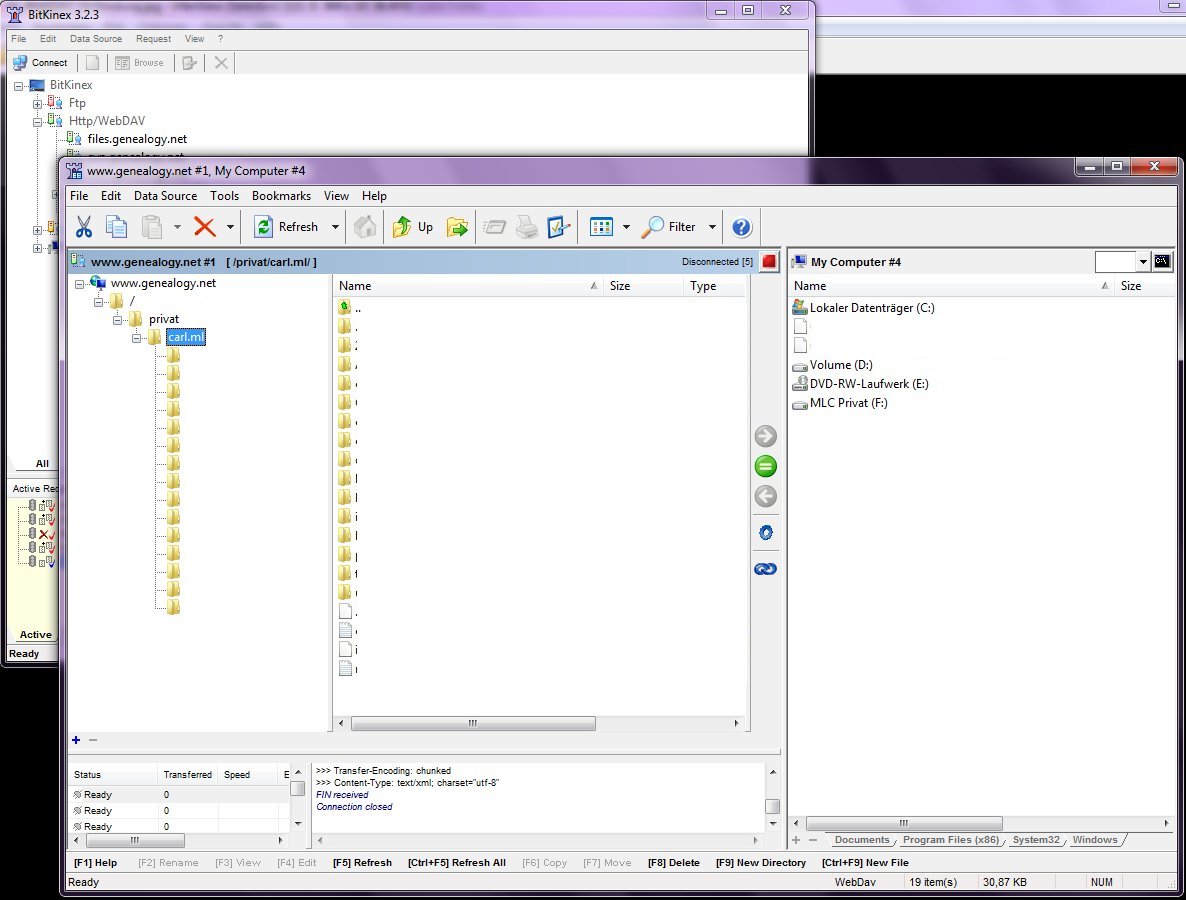Open the Program Files (x86) bookmark tab
Image resolution: width=1186 pixels, height=900 pixels.
tap(951, 839)
